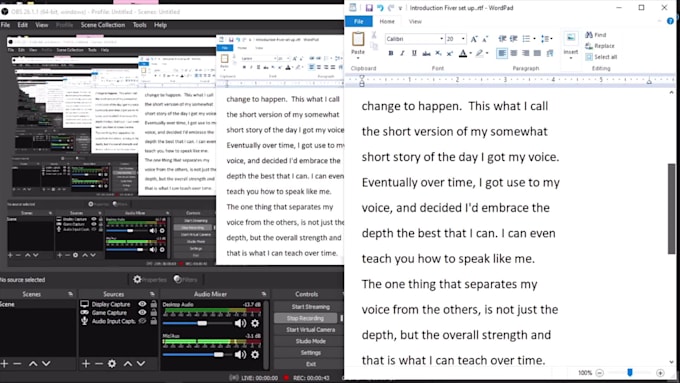Toggle visibility of Audio Input Capture source
This screenshot has height=383, width=680.
142,321
